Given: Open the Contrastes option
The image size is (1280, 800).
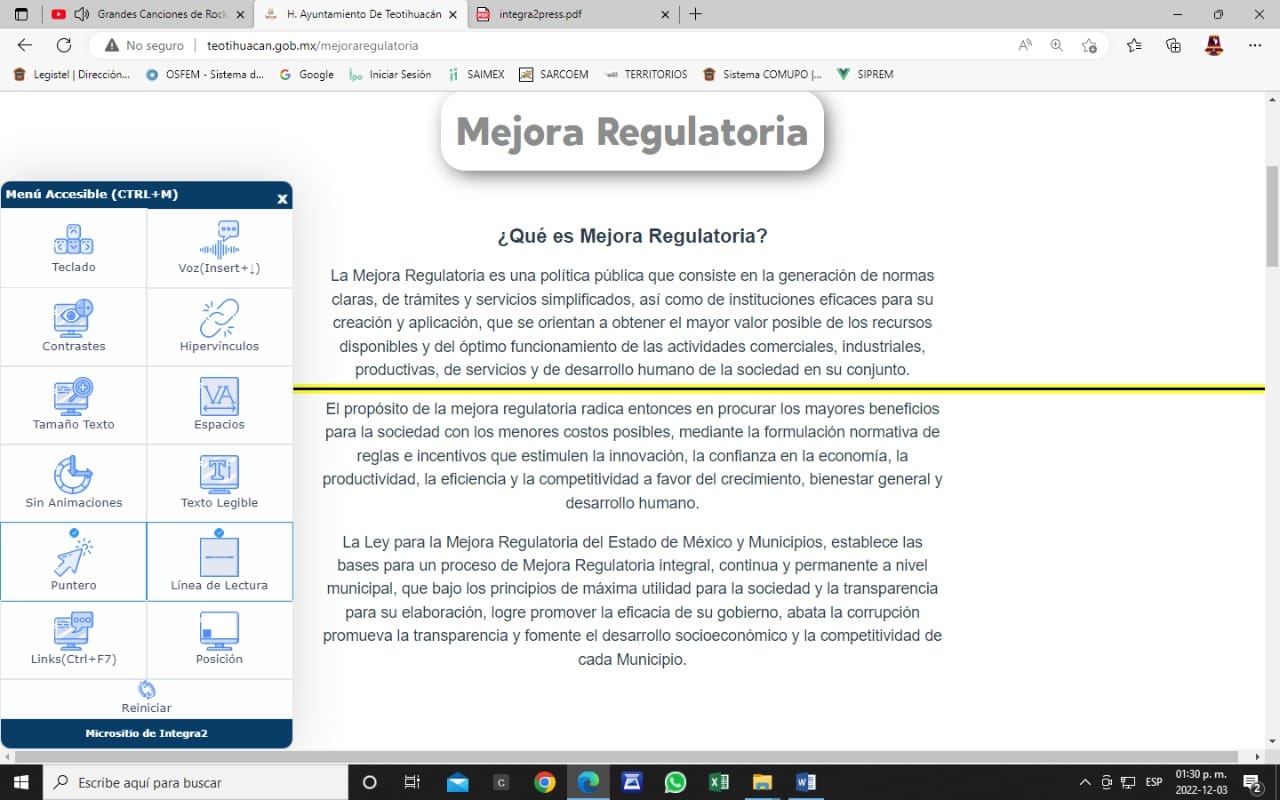Looking at the screenshot, I should pos(74,326).
